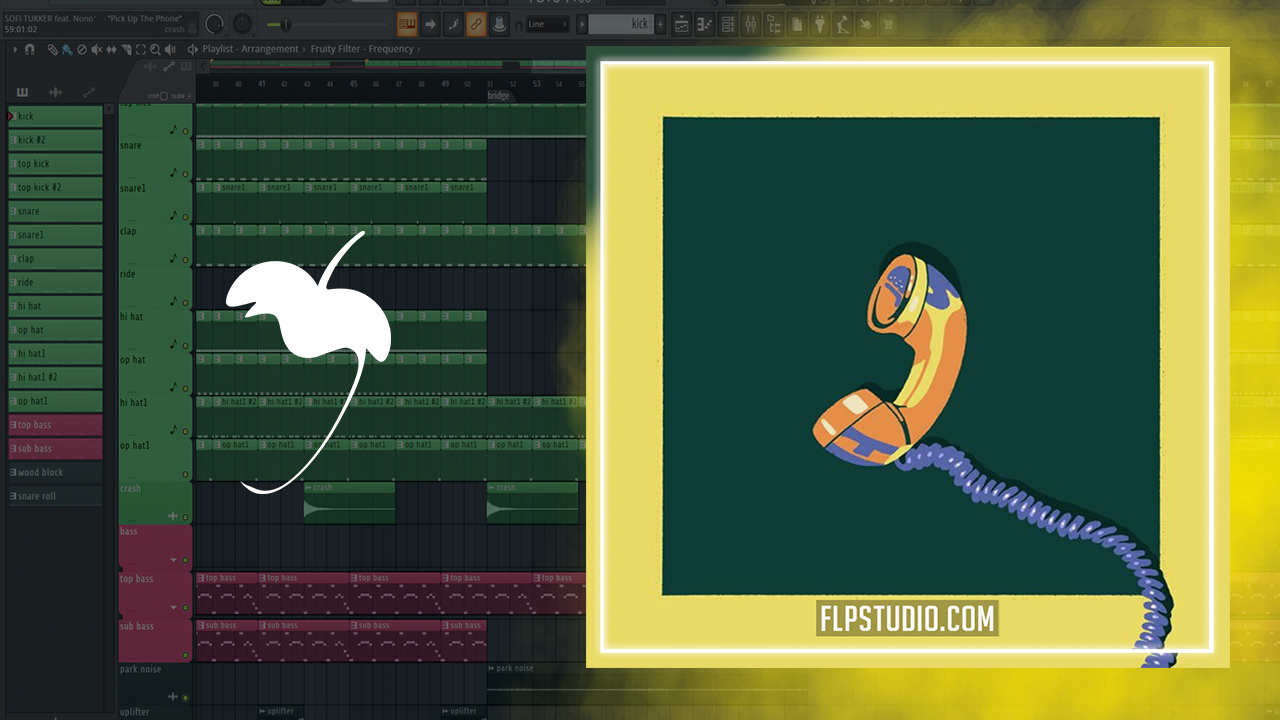Toggle the step editing icon
1280x720 pixels.
click(453, 24)
